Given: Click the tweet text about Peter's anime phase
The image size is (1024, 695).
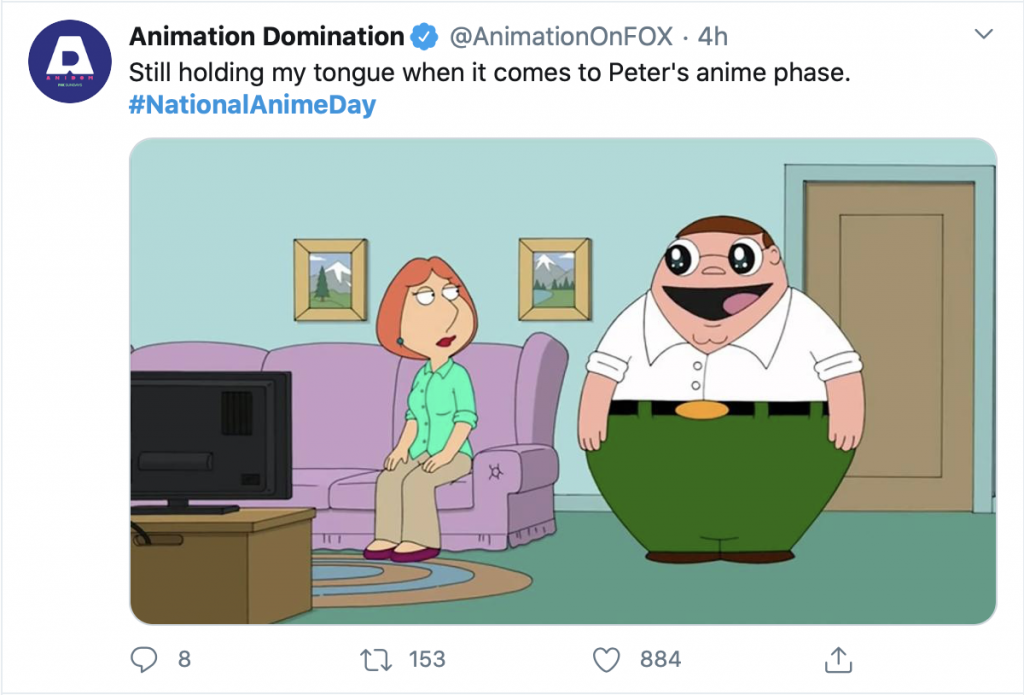Looking at the screenshot, I should click(490, 72).
